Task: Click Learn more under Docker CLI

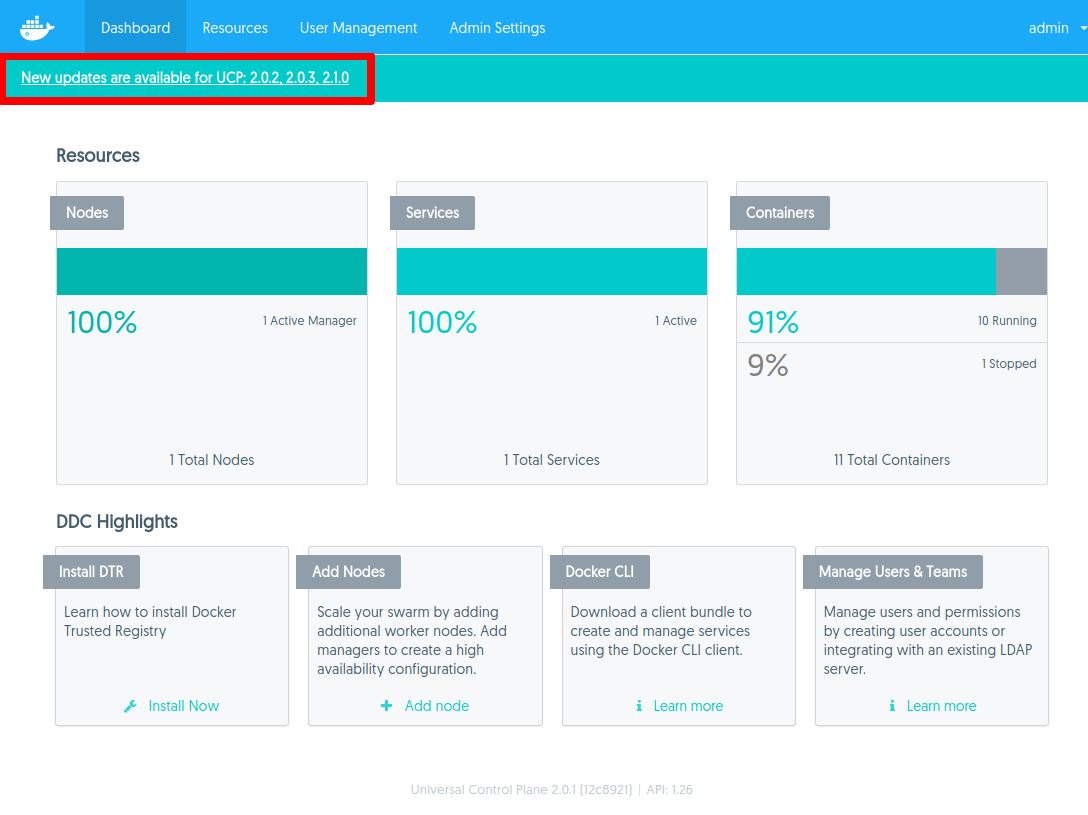Action: pos(688,706)
